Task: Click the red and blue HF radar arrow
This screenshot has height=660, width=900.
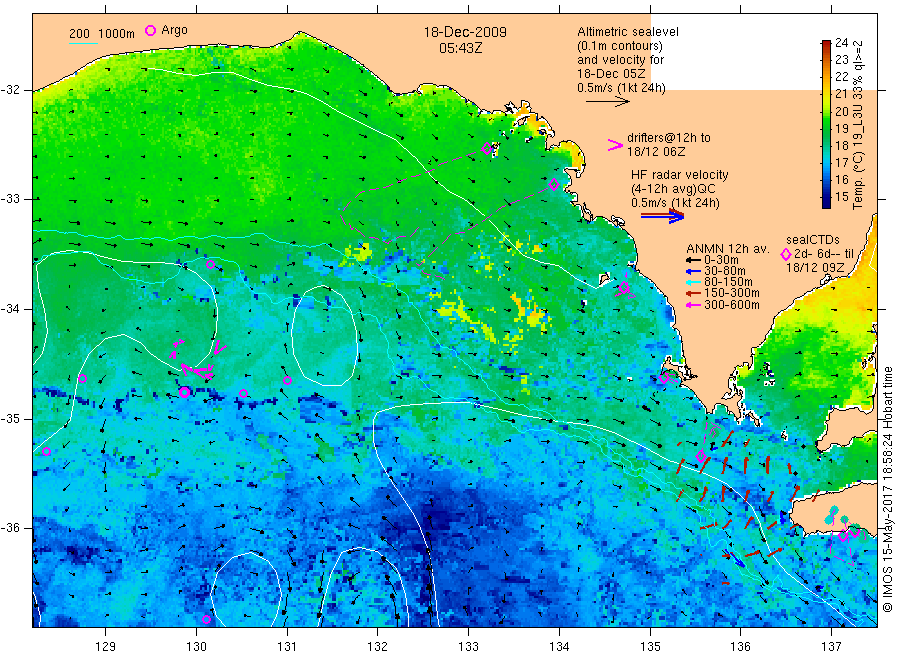Action: pos(662,216)
